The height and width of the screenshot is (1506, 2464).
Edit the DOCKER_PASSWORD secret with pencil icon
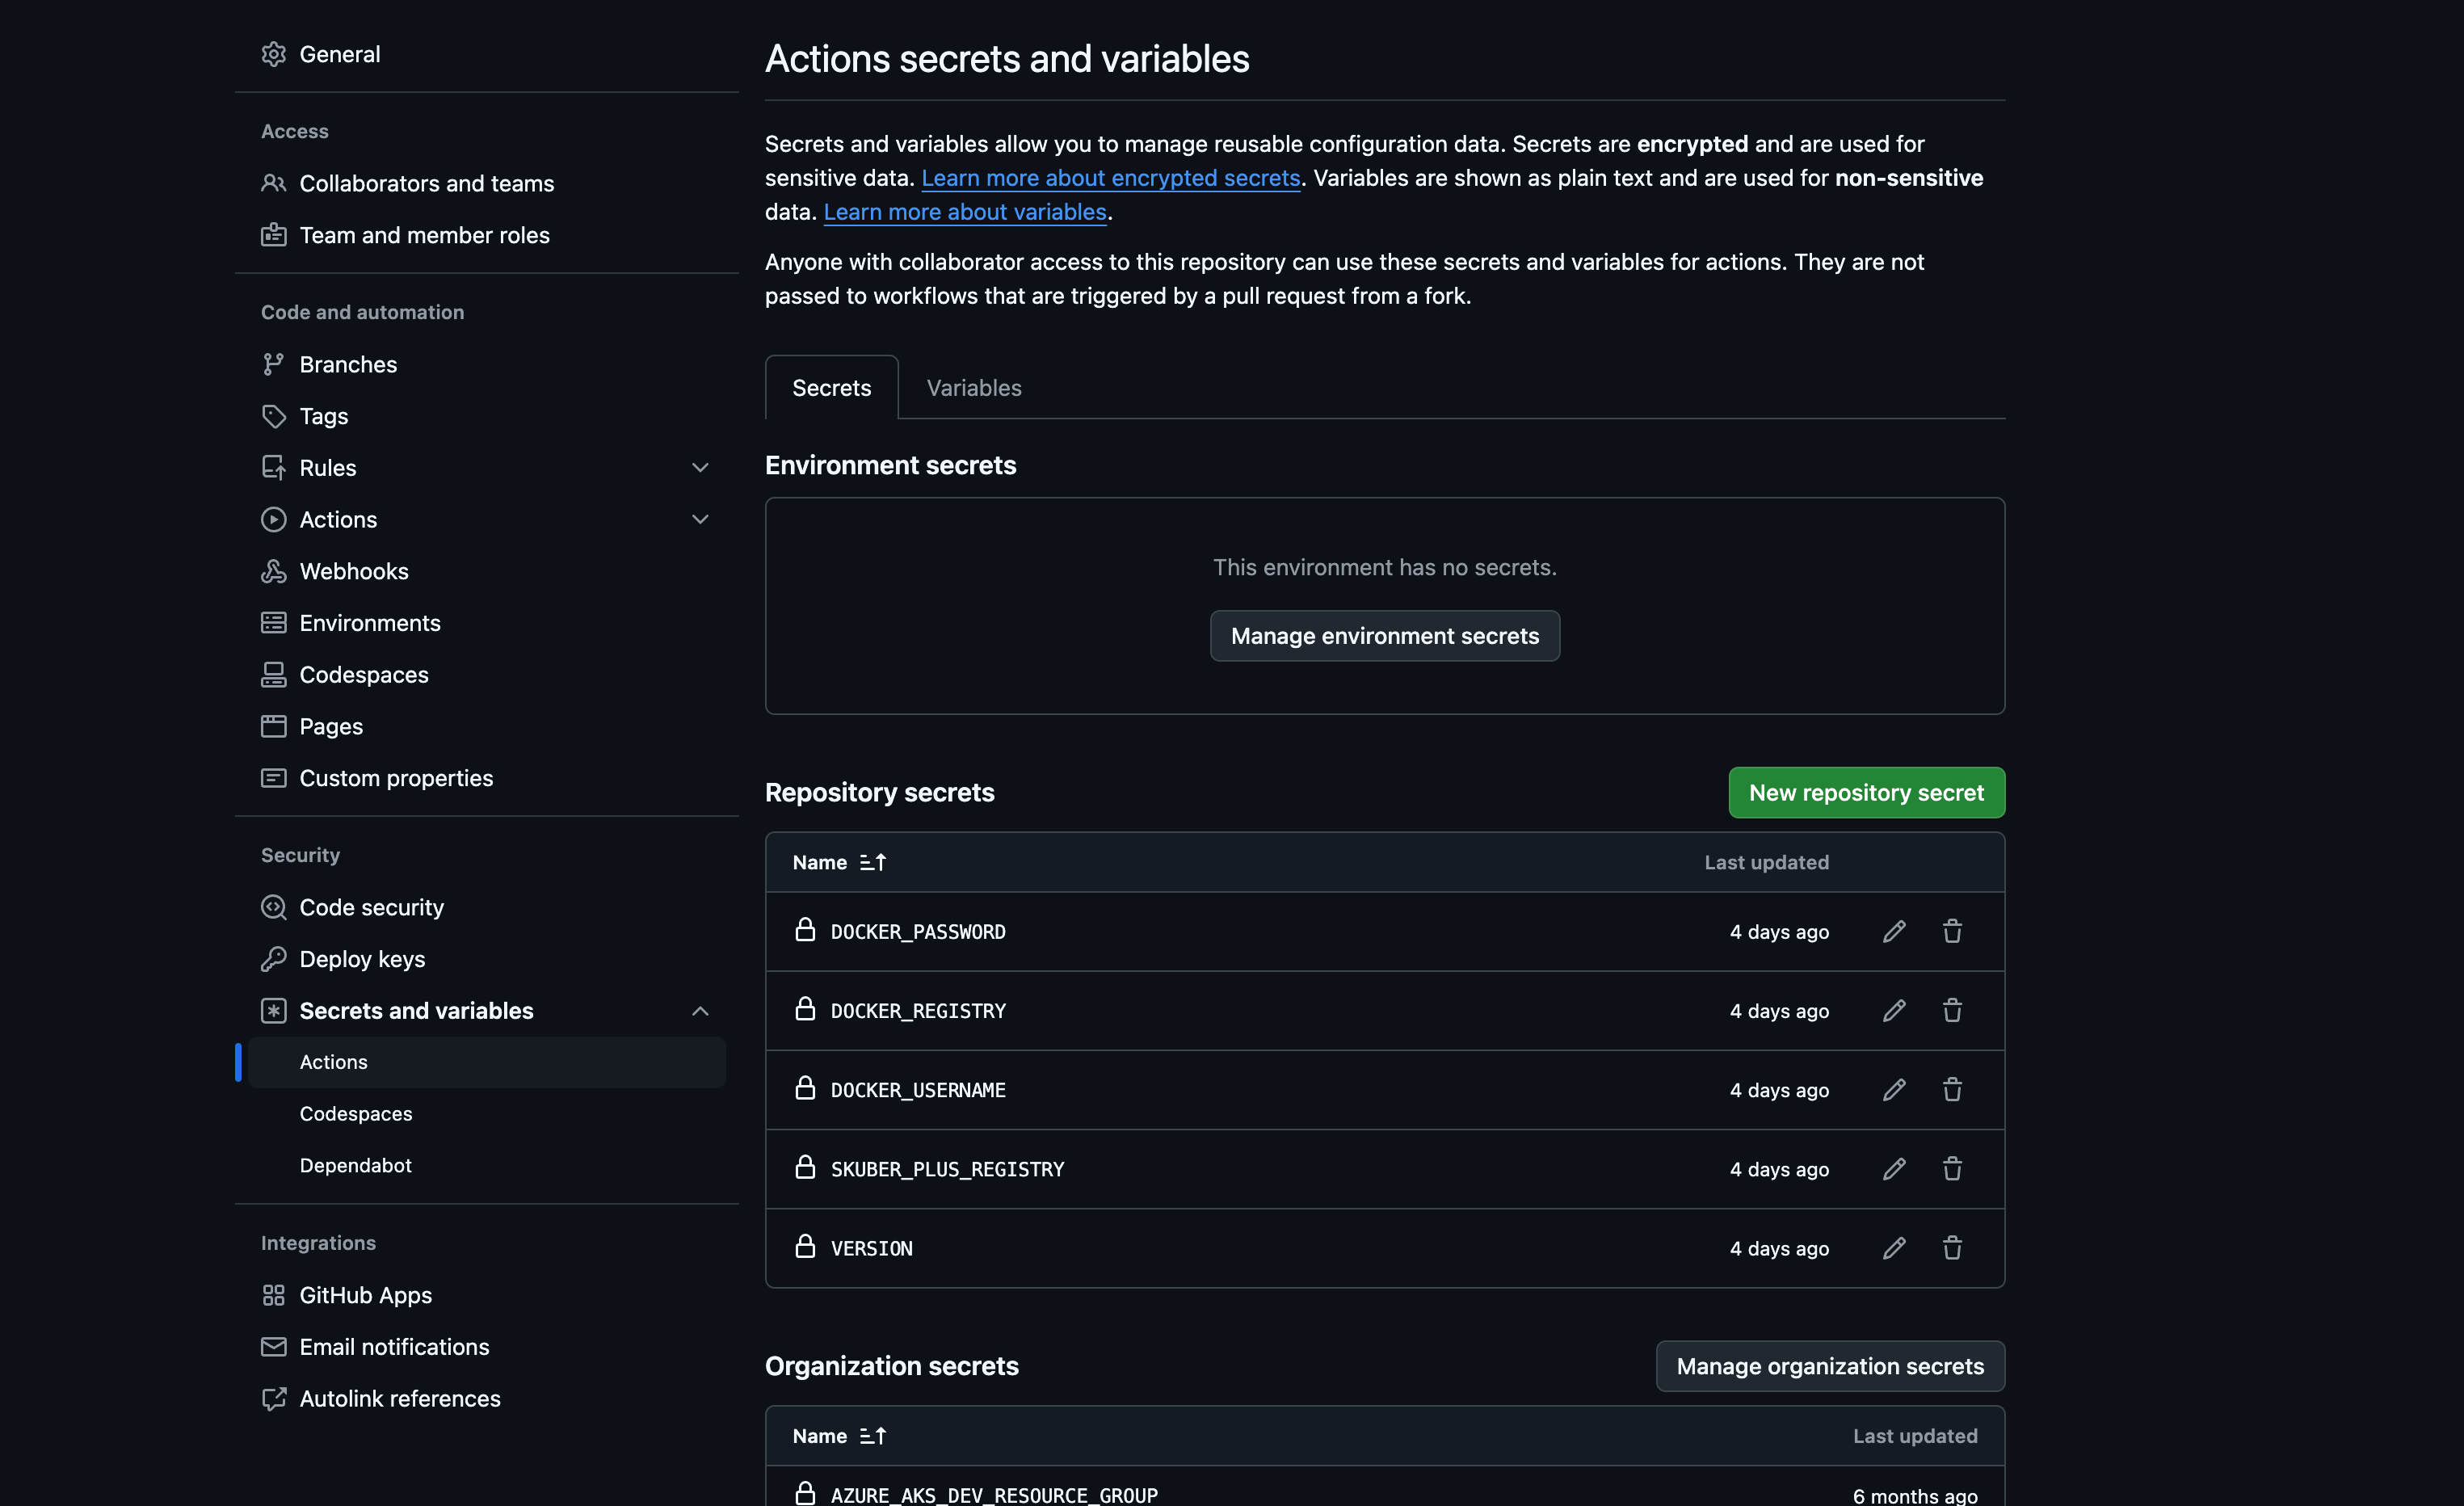click(1894, 931)
